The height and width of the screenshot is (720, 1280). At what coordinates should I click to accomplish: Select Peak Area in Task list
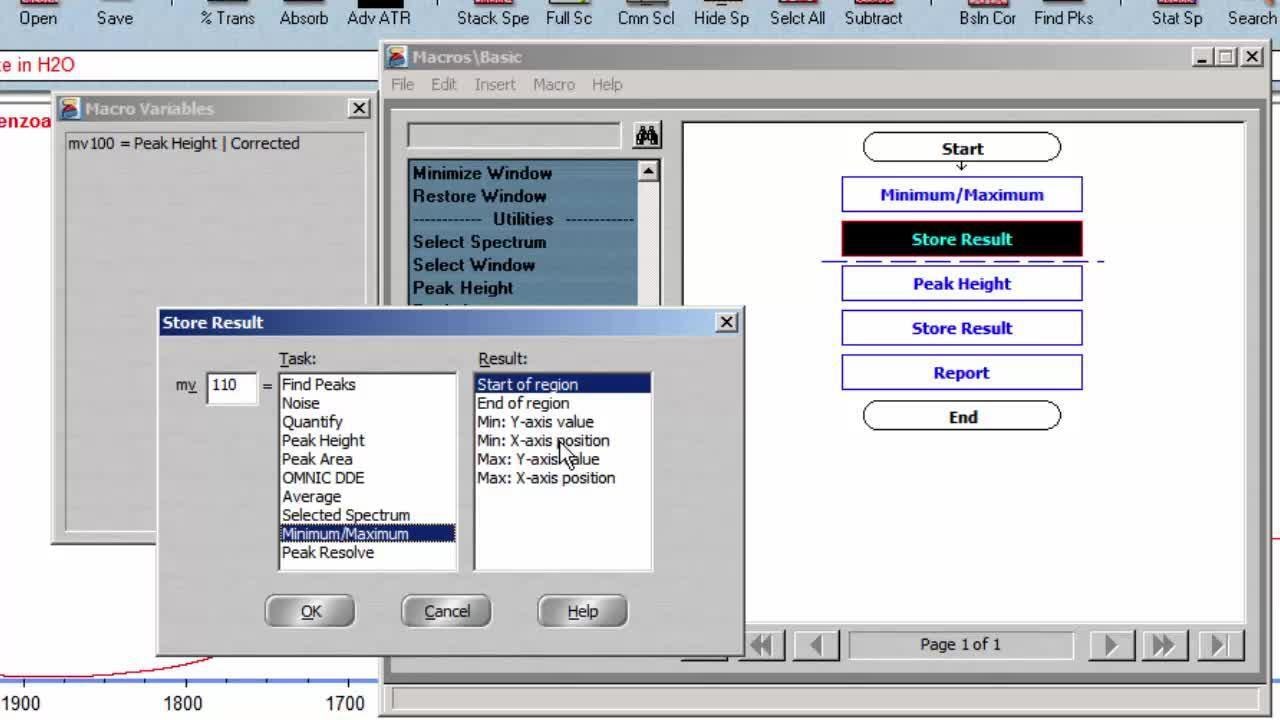(317, 459)
